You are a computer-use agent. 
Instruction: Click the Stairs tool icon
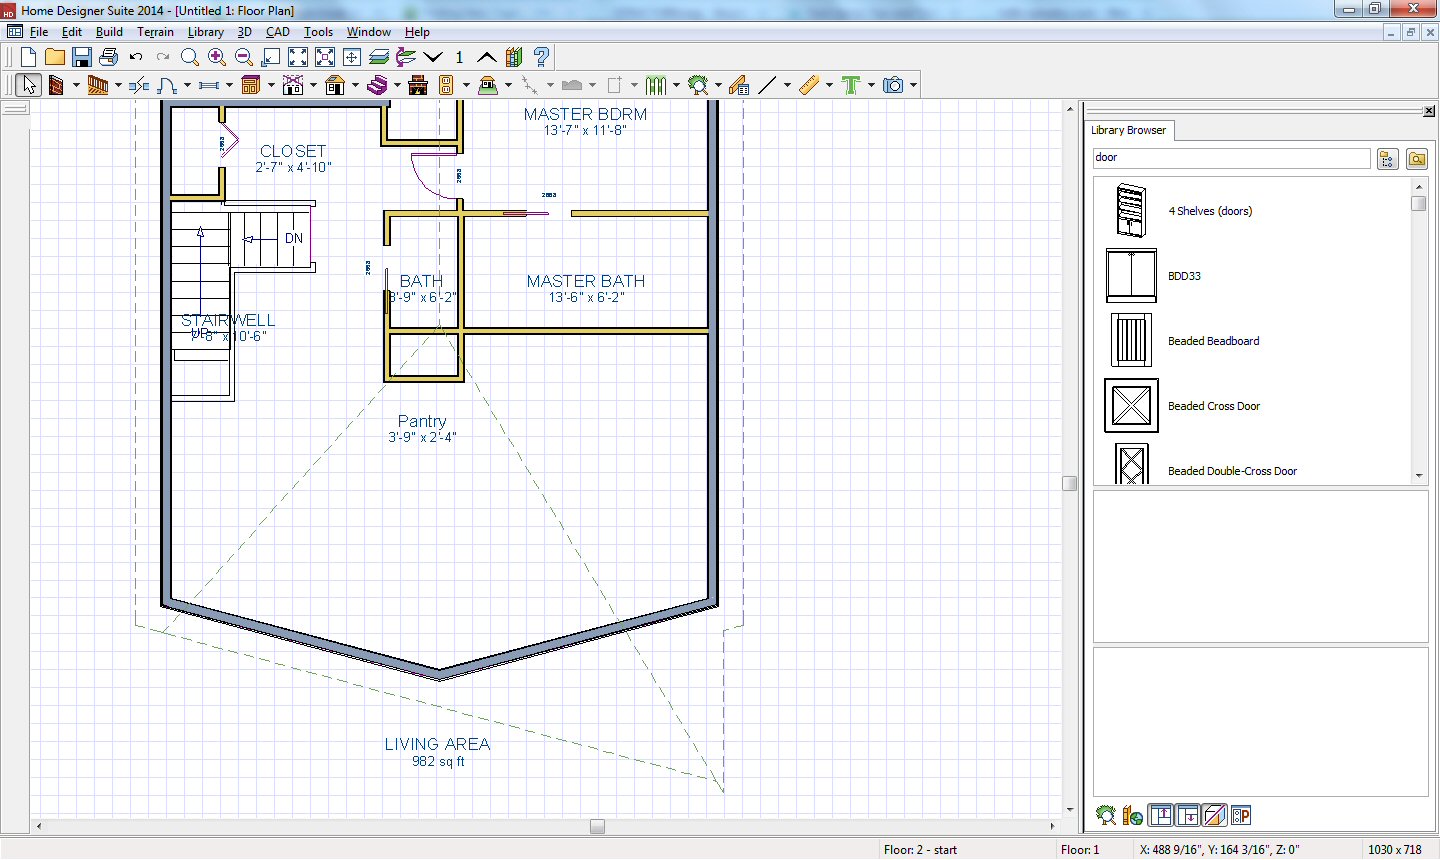click(x=377, y=86)
